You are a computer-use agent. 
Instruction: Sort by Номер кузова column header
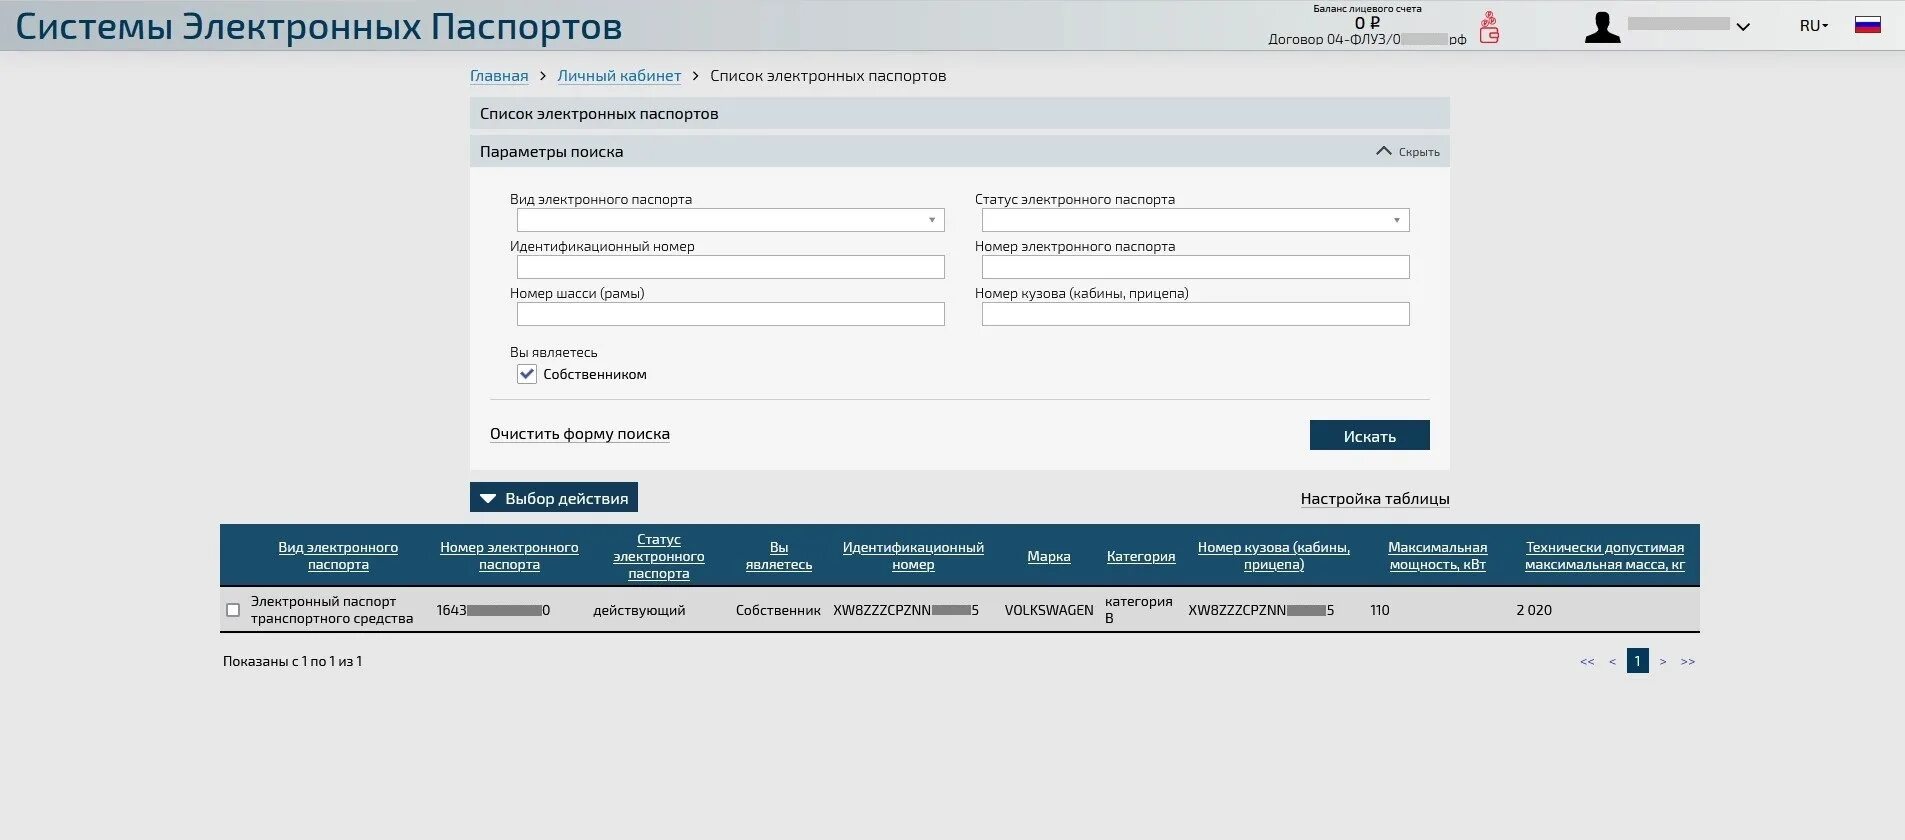pos(1274,556)
